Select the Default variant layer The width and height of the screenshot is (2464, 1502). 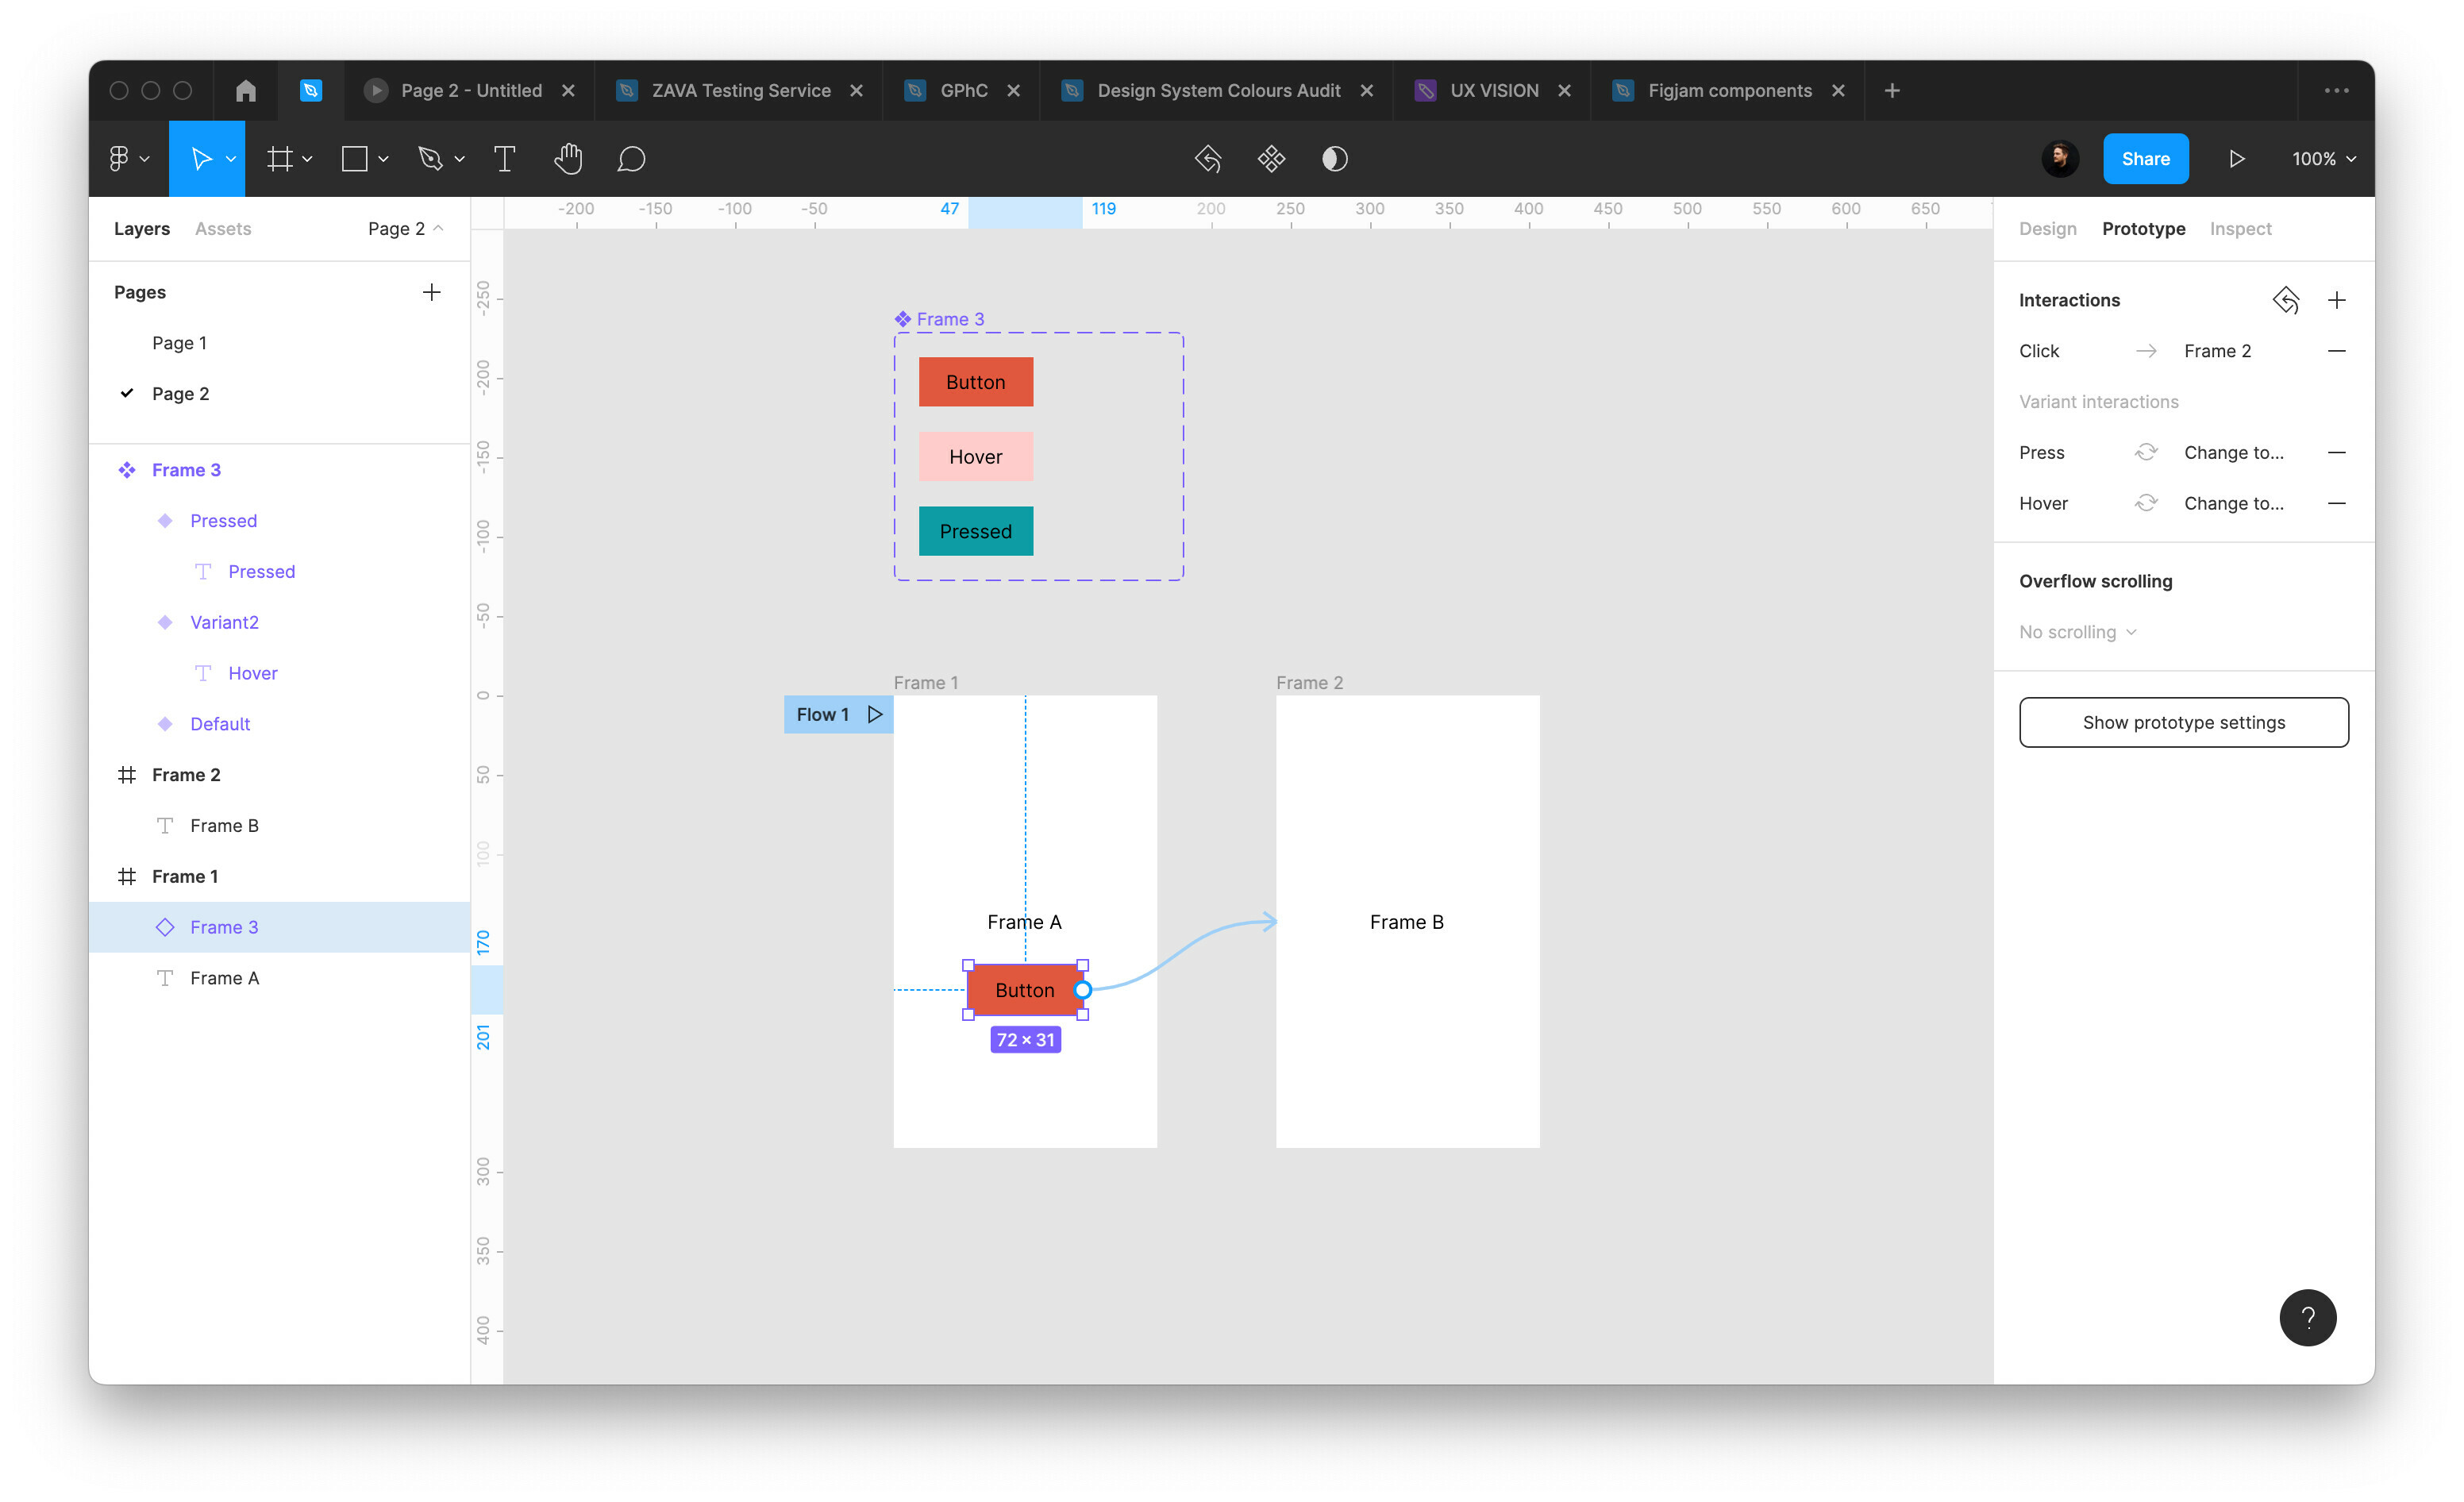(279, 724)
